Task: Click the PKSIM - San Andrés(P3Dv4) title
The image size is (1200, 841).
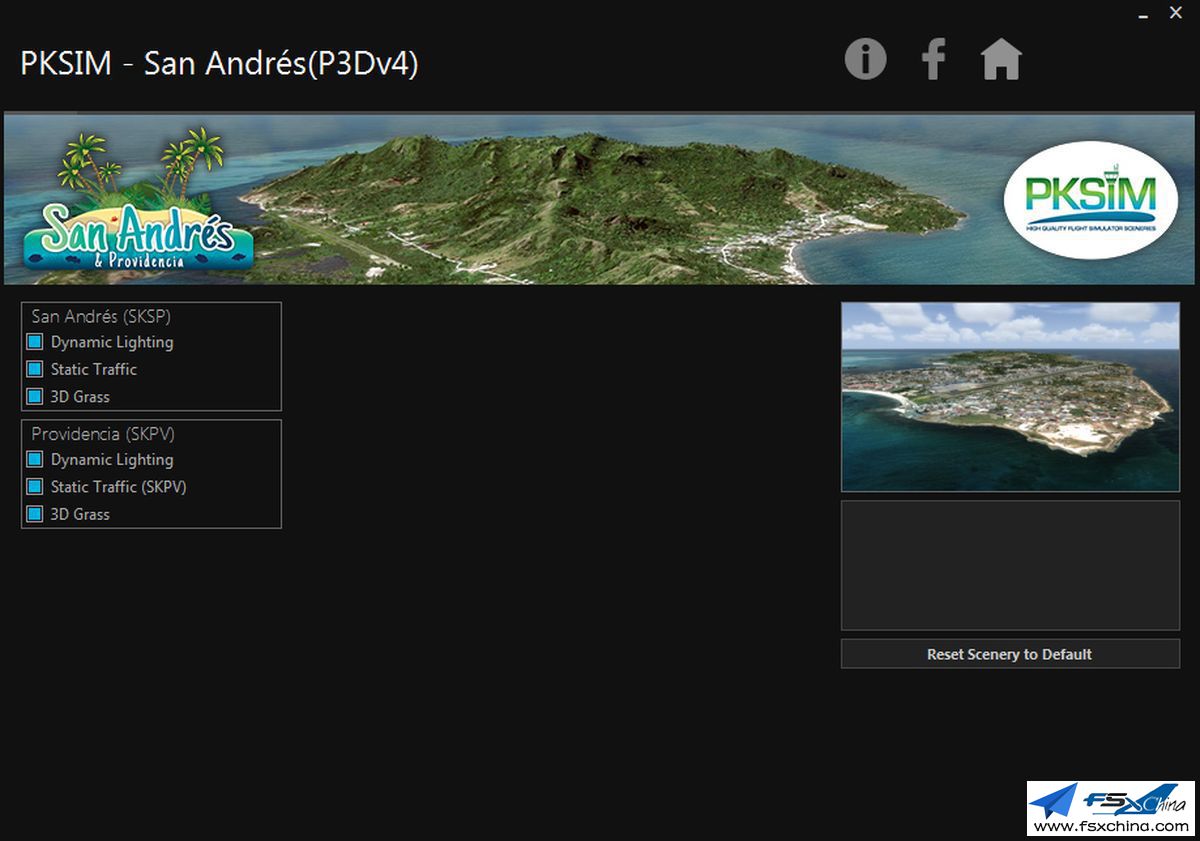Action: pyautogui.click(x=219, y=63)
